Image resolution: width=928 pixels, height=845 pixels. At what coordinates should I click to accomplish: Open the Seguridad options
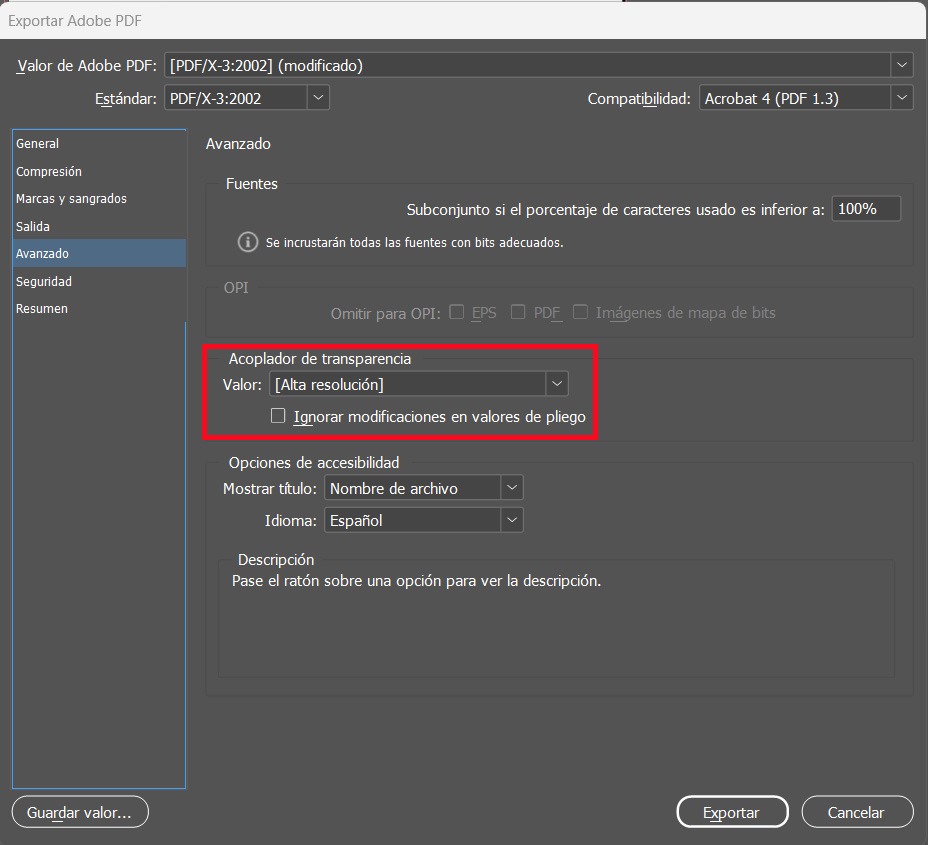[x=44, y=282]
